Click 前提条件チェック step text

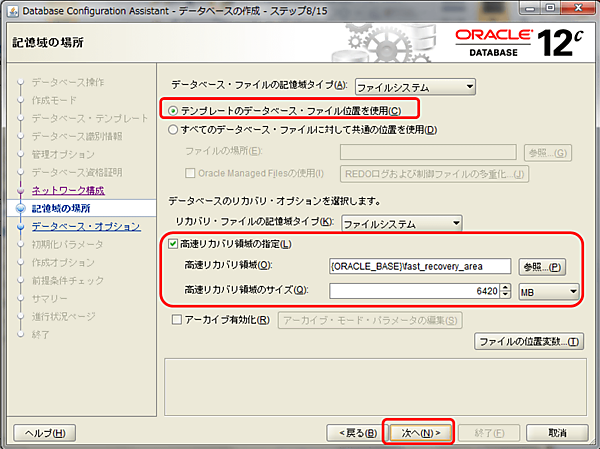(68, 280)
